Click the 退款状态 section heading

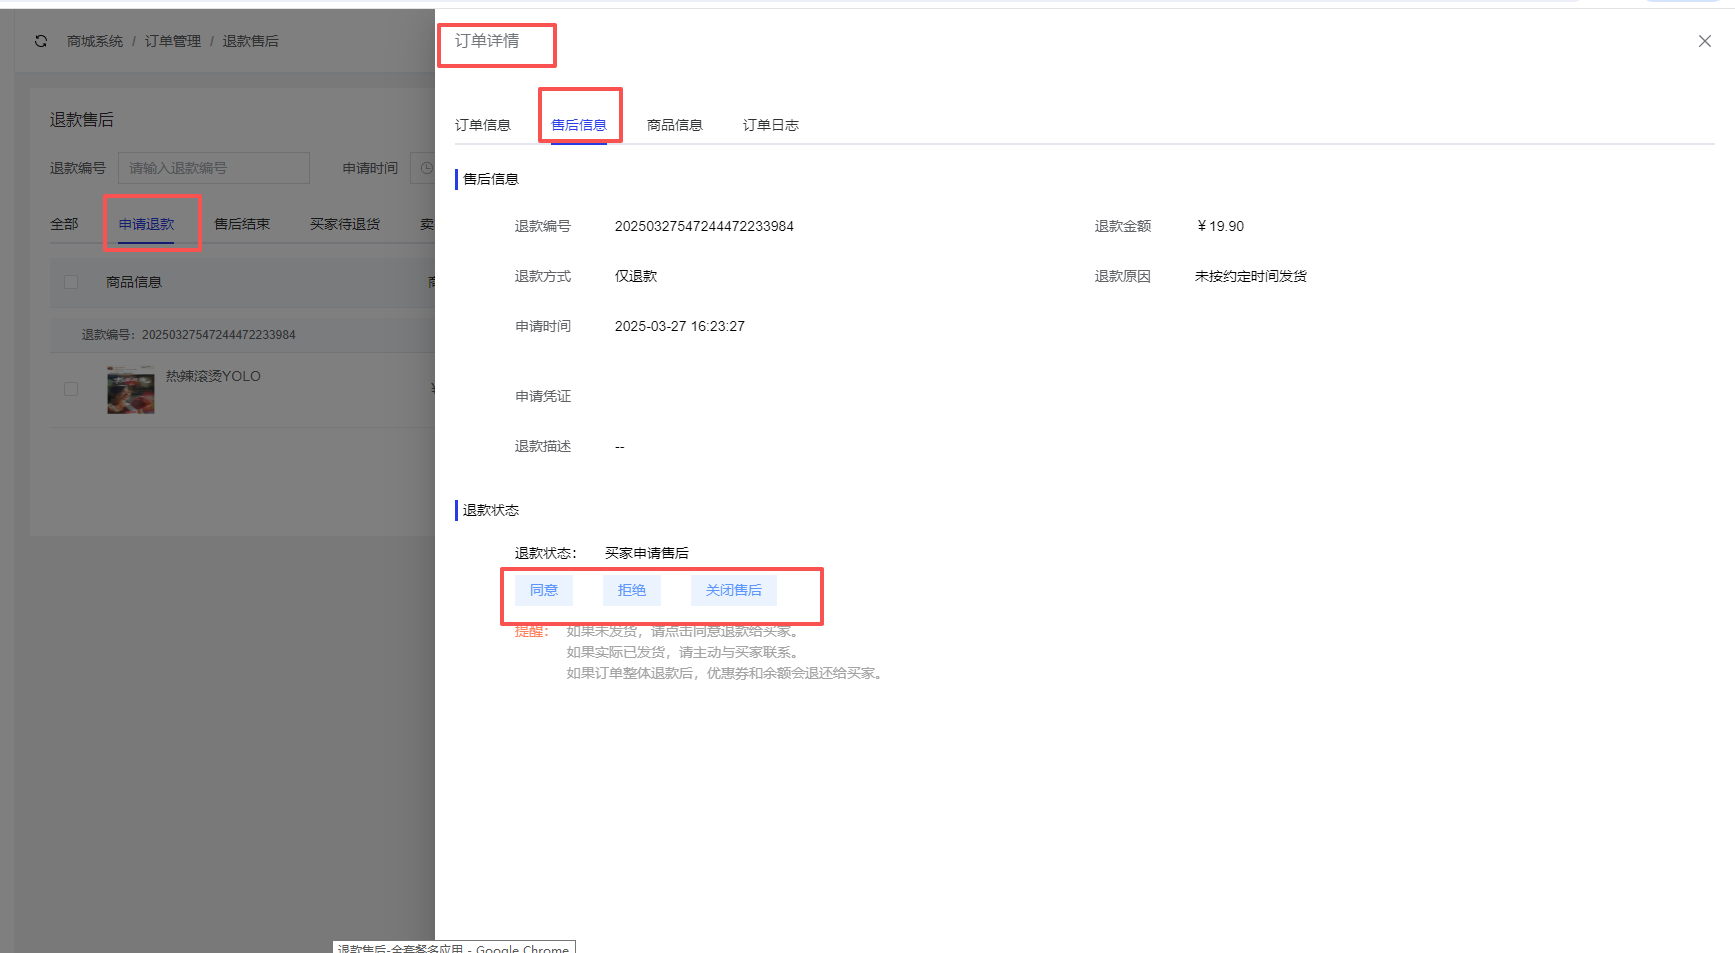(x=491, y=510)
